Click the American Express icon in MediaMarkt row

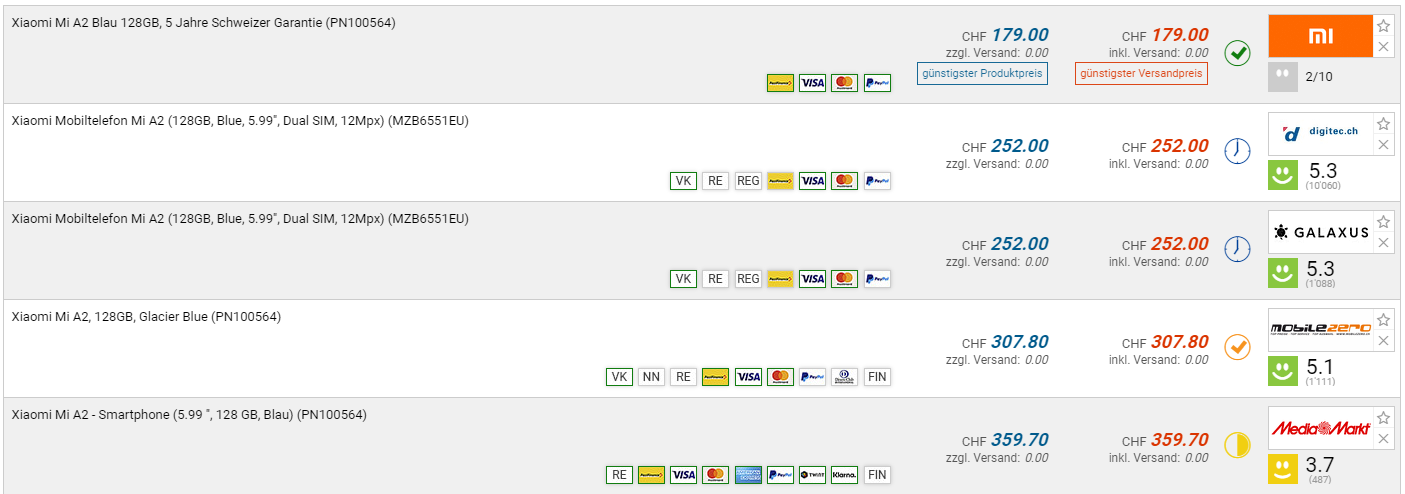[x=748, y=475]
